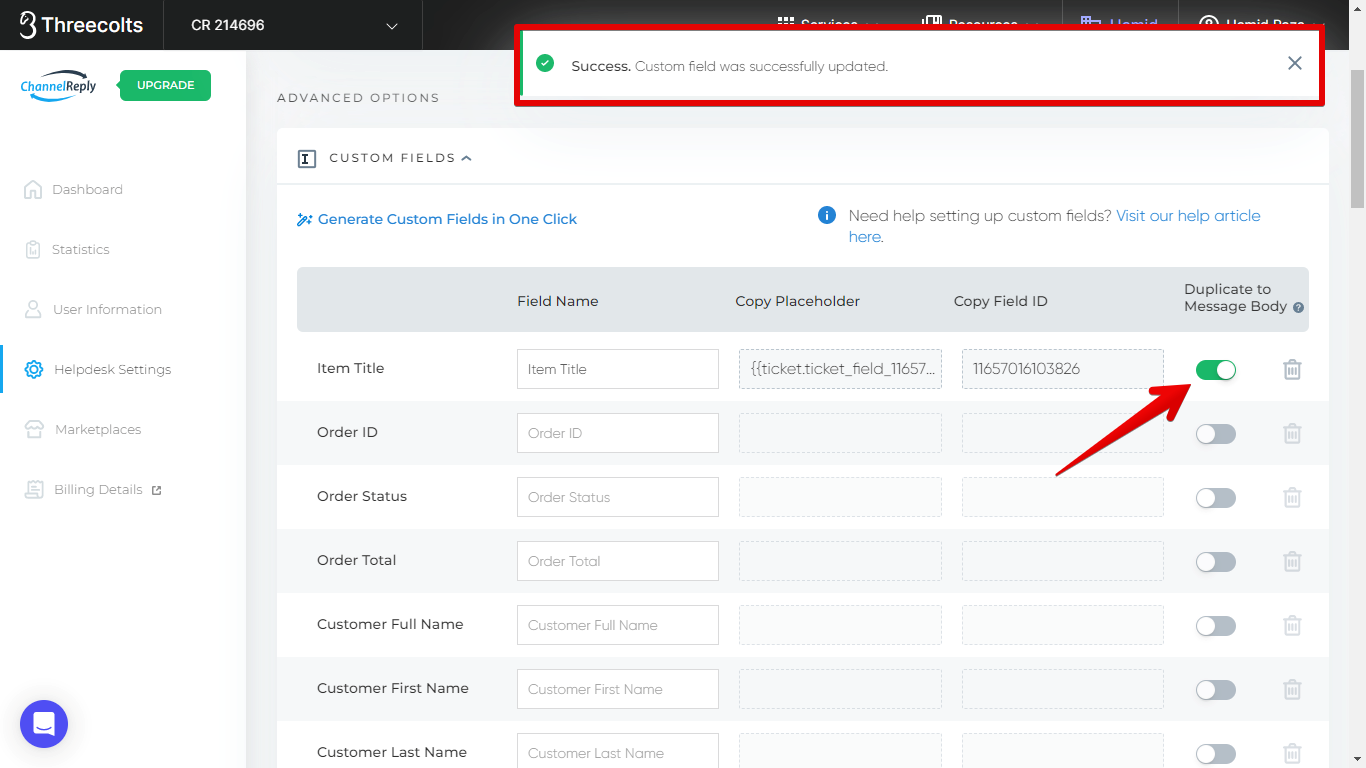Open Billing Details
1366x768 pixels.
coord(98,489)
